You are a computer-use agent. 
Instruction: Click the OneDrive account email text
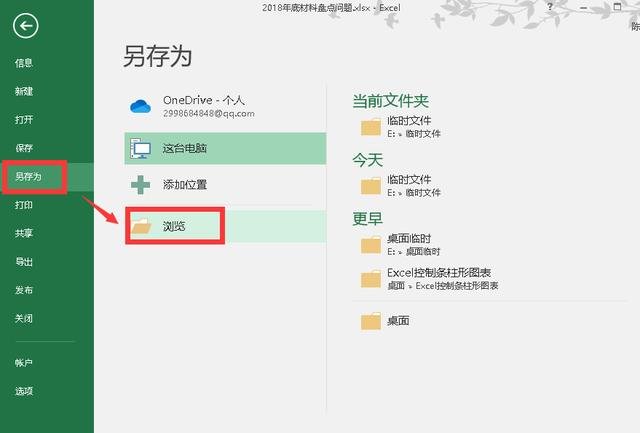(x=209, y=113)
